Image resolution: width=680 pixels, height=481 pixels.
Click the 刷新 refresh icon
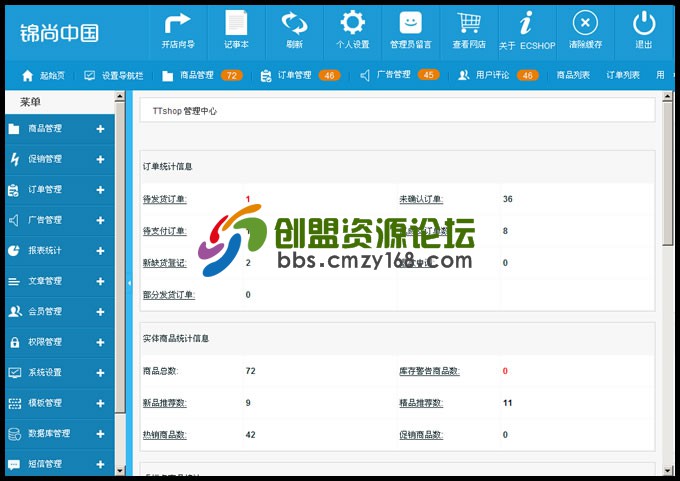pyautogui.click(x=294, y=23)
